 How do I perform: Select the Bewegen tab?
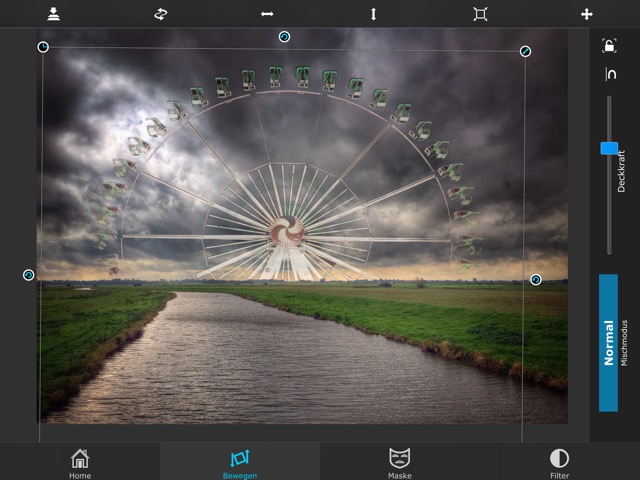240,462
